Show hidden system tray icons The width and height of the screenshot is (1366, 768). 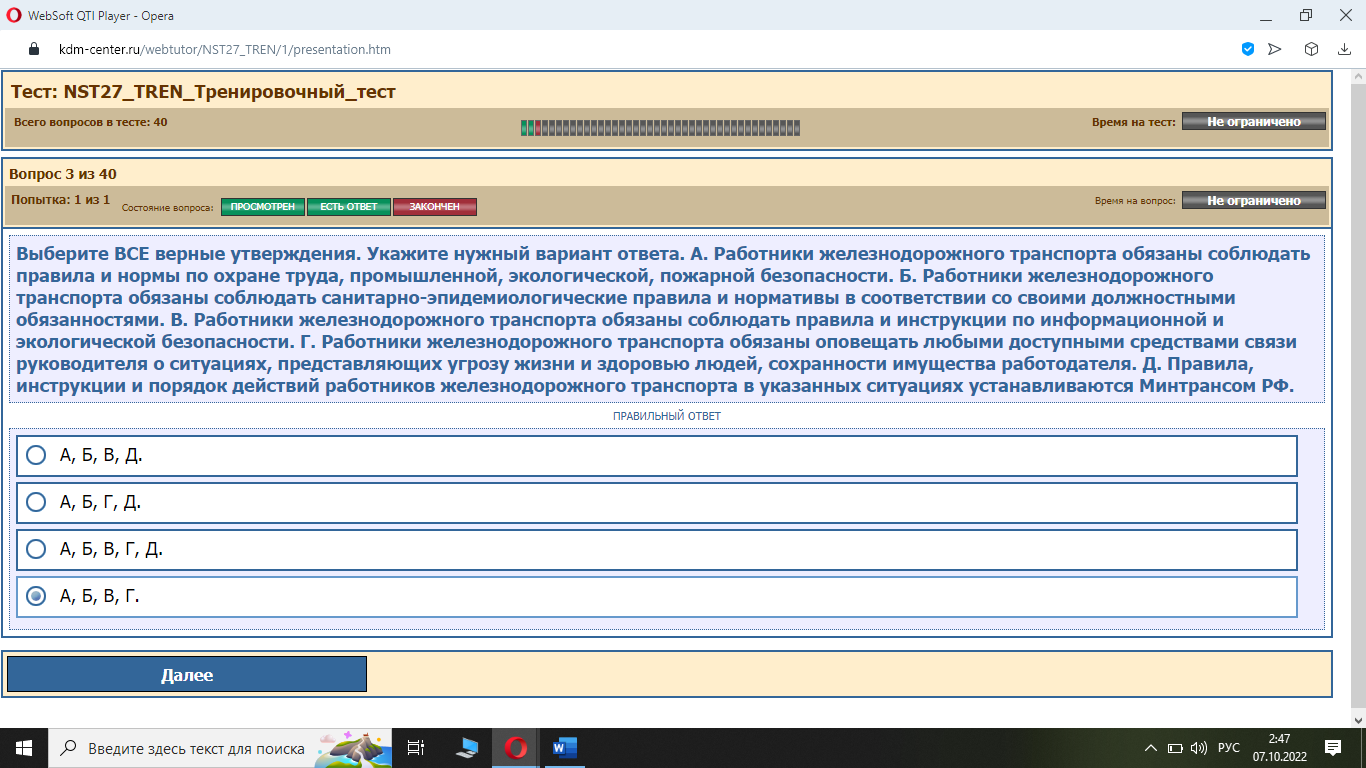coord(1151,748)
